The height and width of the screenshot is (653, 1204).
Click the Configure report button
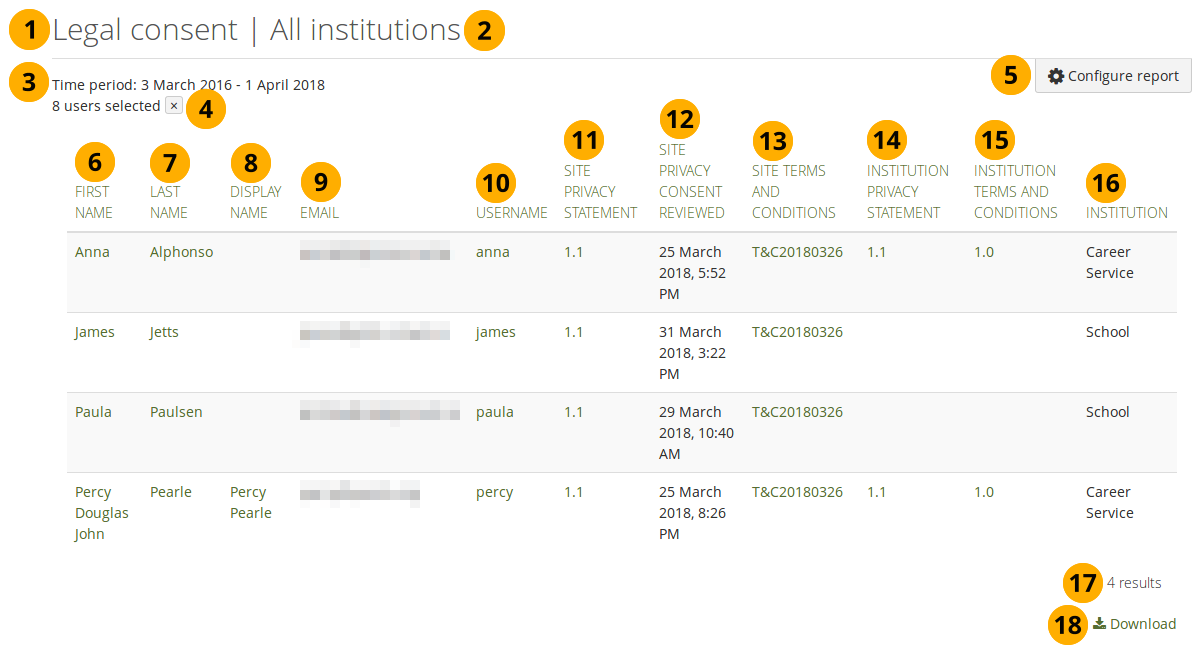(1113, 76)
